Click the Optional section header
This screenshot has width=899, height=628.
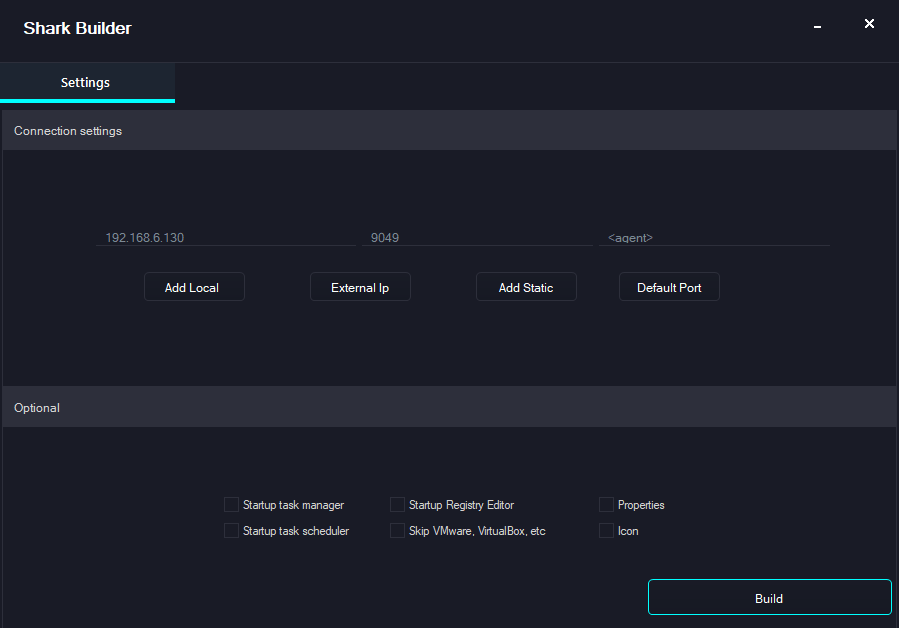coord(37,407)
